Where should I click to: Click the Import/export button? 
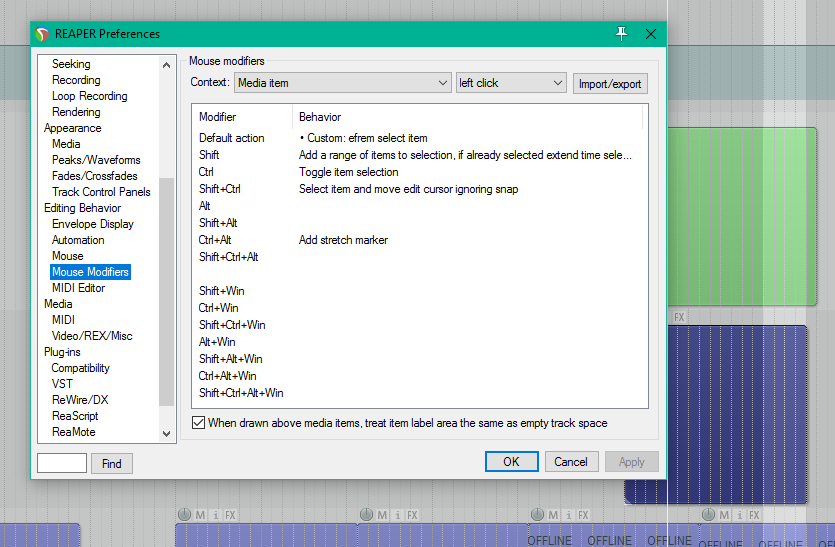(610, 84)
